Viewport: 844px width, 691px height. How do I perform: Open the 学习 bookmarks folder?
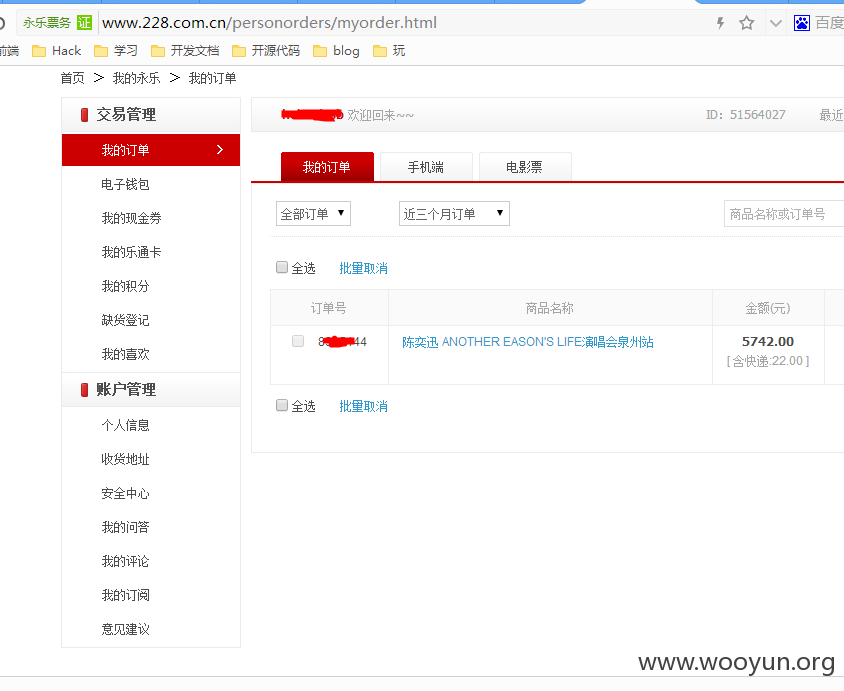coord(116,51)
